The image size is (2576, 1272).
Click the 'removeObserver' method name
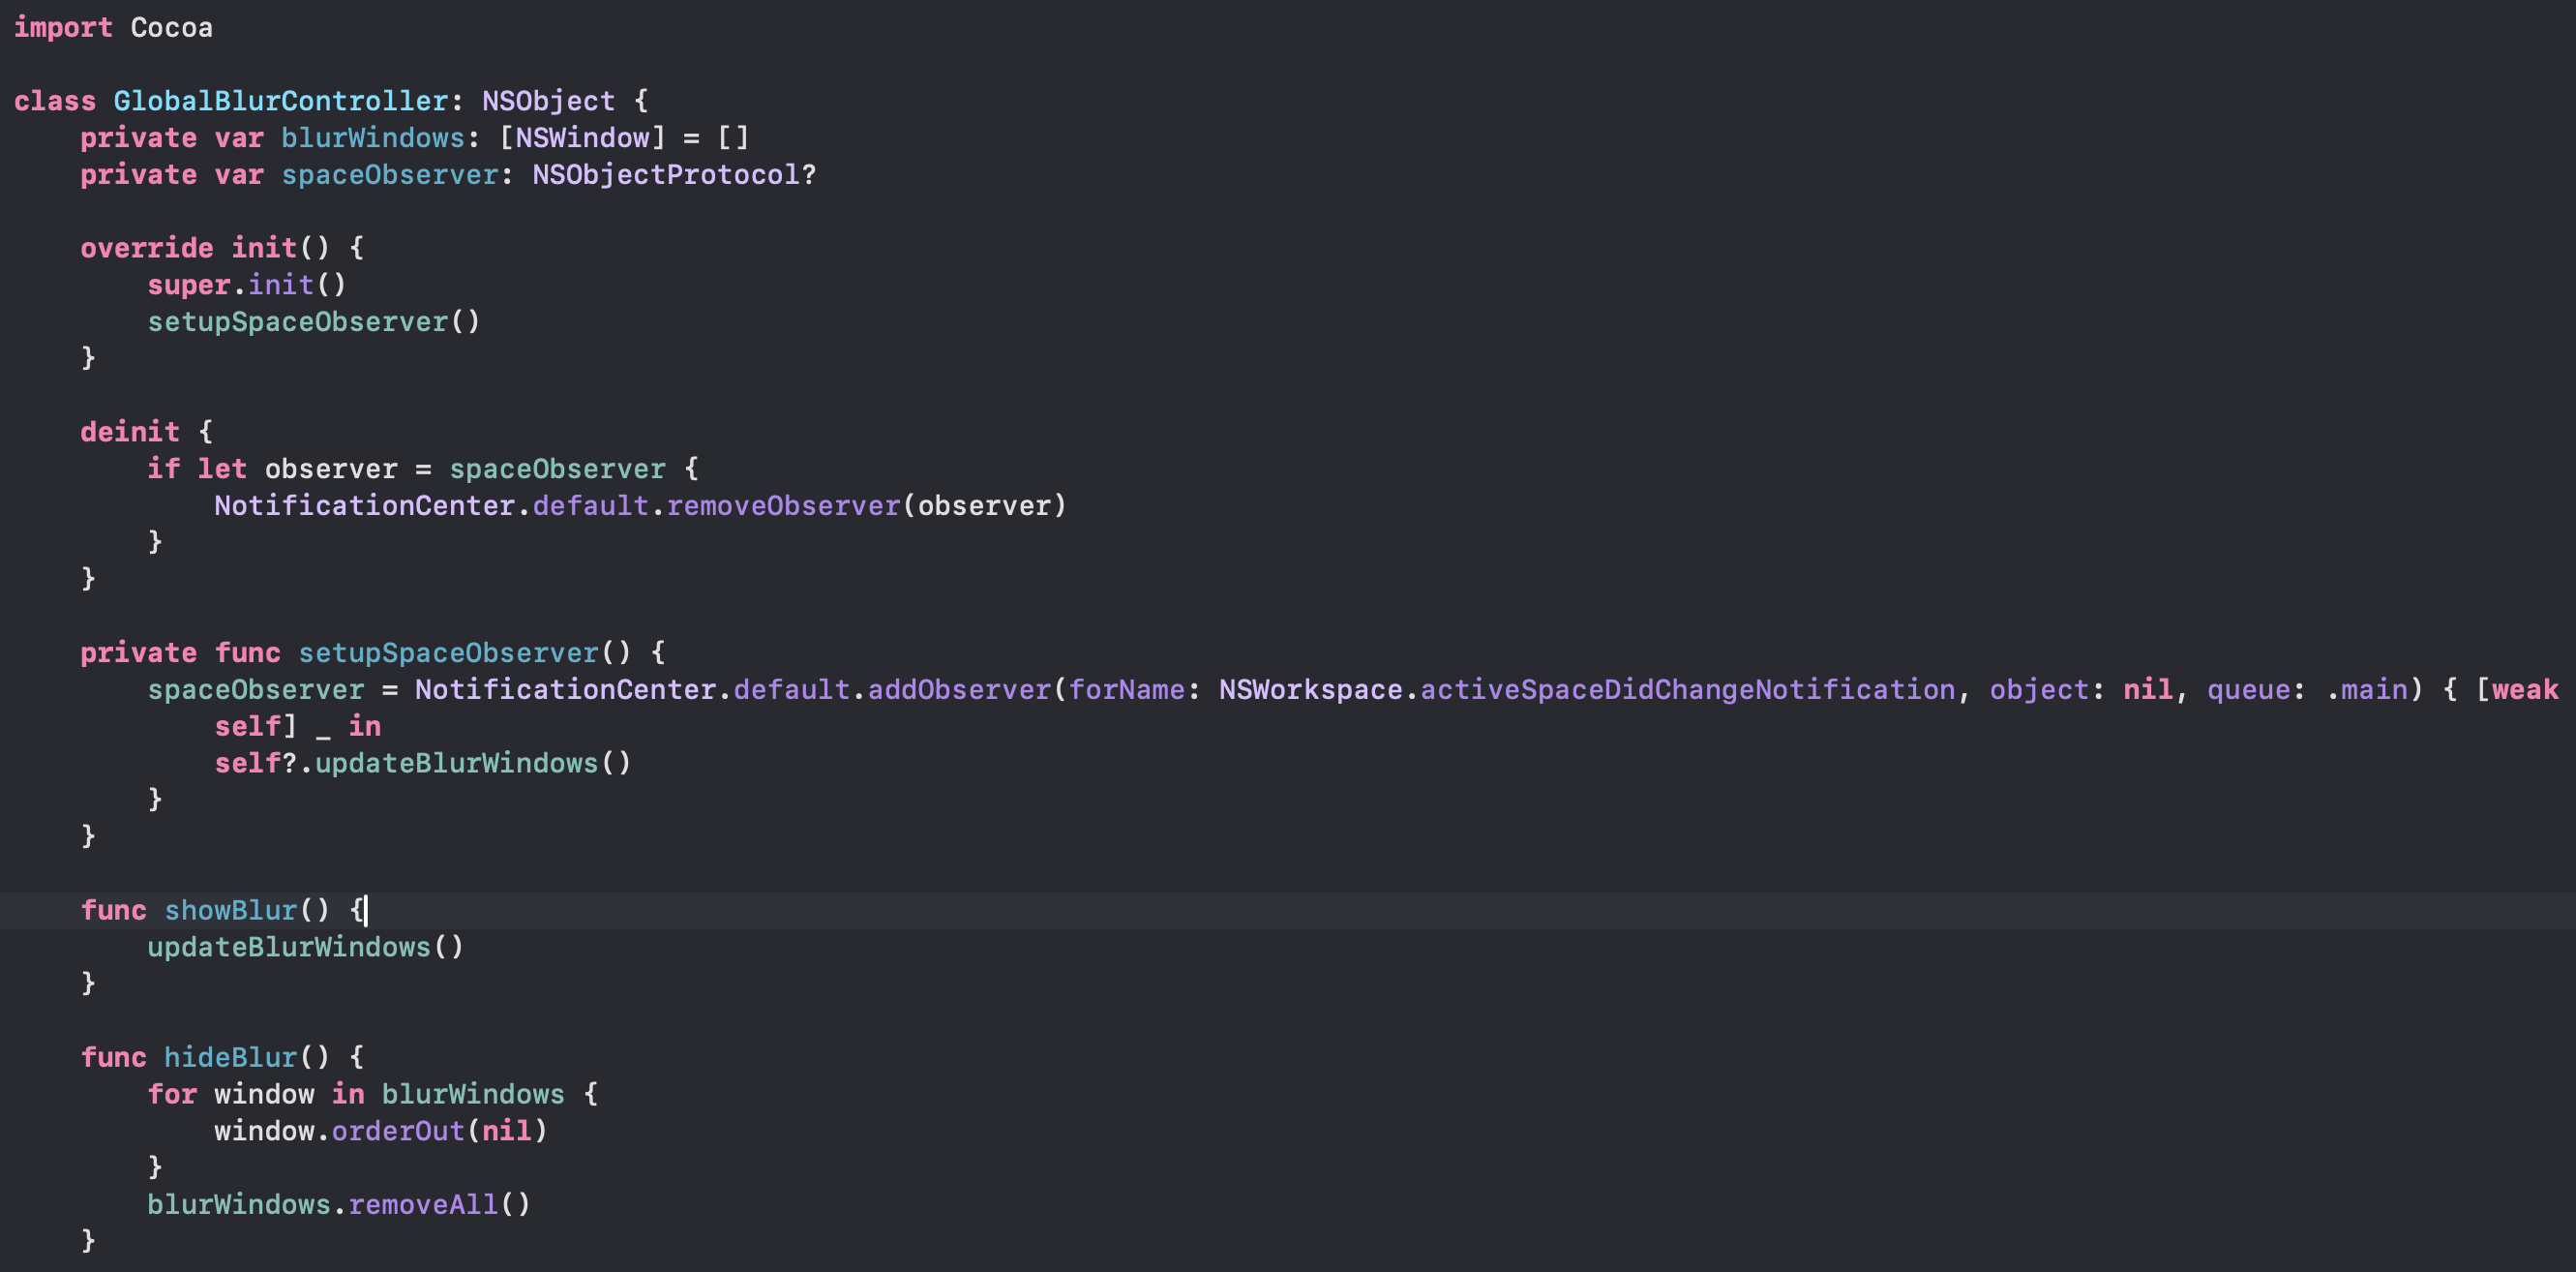[x=784, y=506]
